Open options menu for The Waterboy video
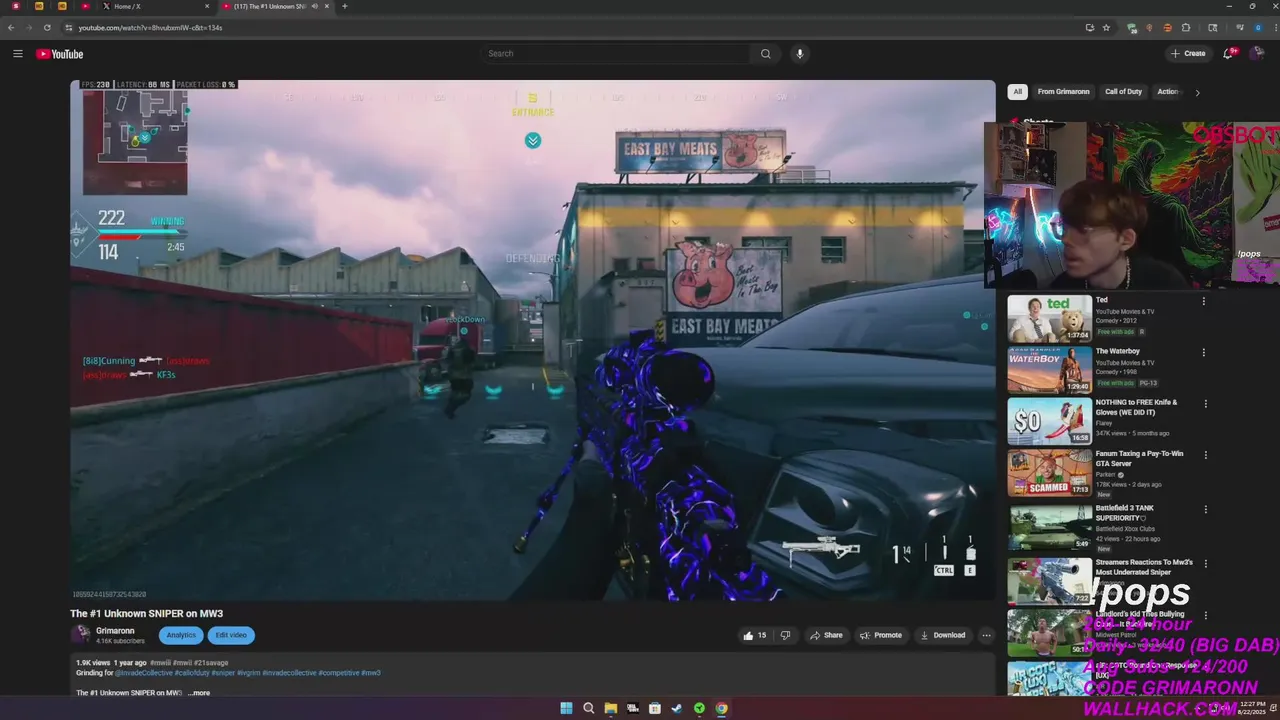1280x720 pixels. coord(1204,352)
